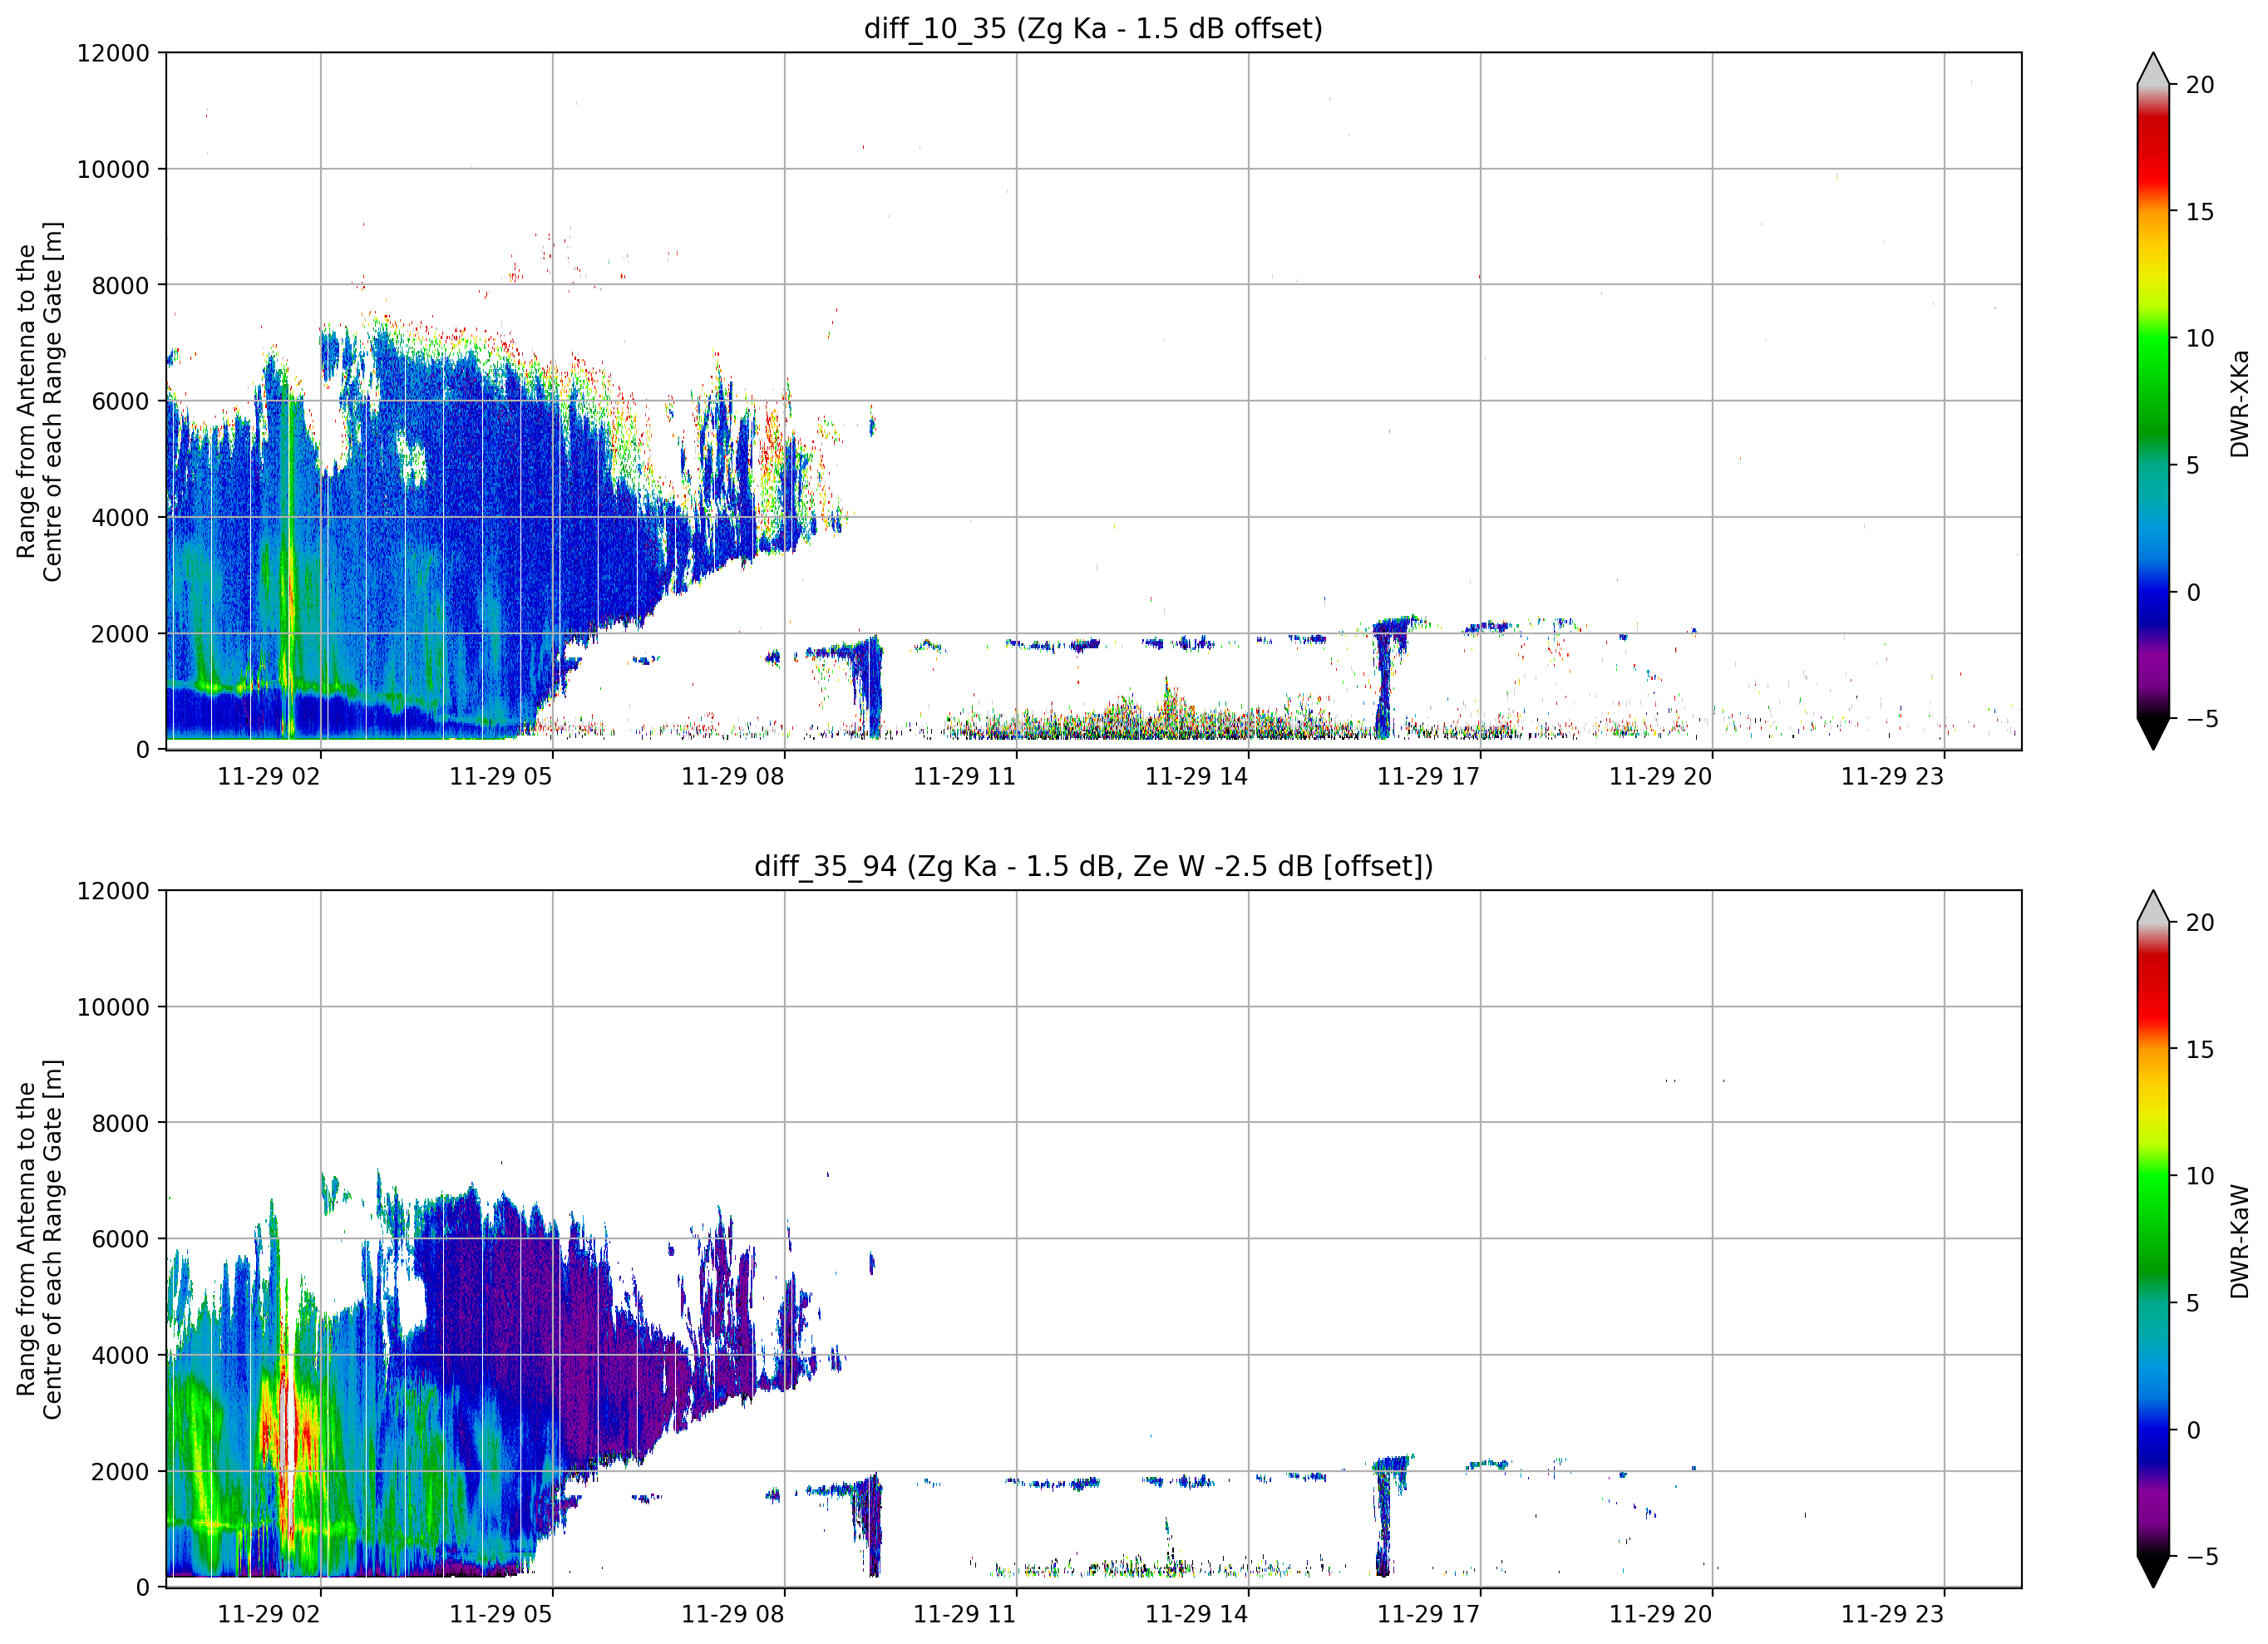This screenshot has height=1644, width=2268.
Task: Select "11-29 05" x-tick under the diff_35_94 plot
Action: pos(501,1614)
